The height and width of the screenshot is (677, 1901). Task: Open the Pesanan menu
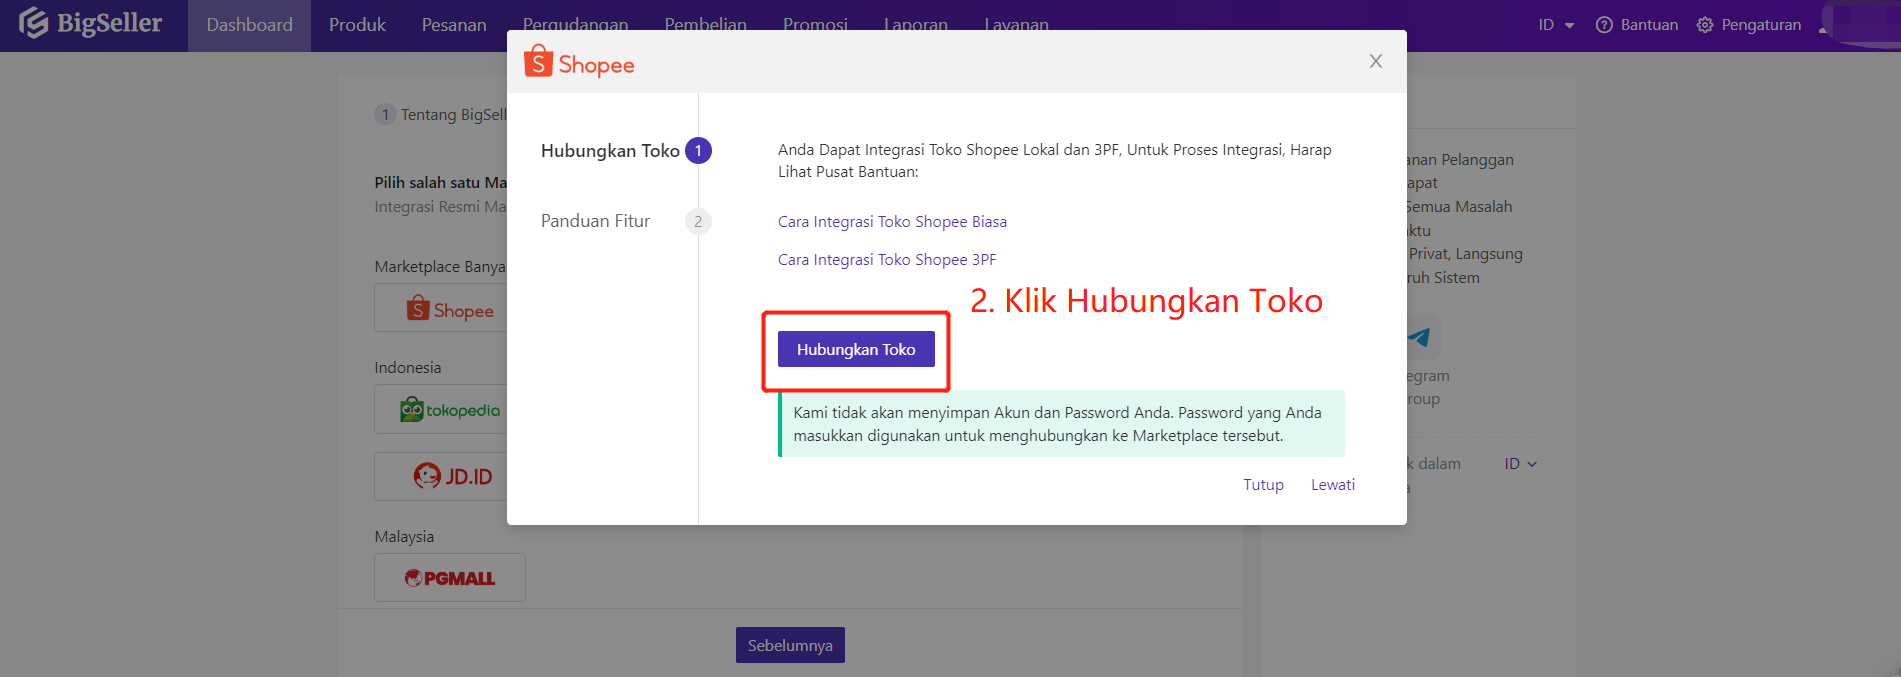coord(454,25)
